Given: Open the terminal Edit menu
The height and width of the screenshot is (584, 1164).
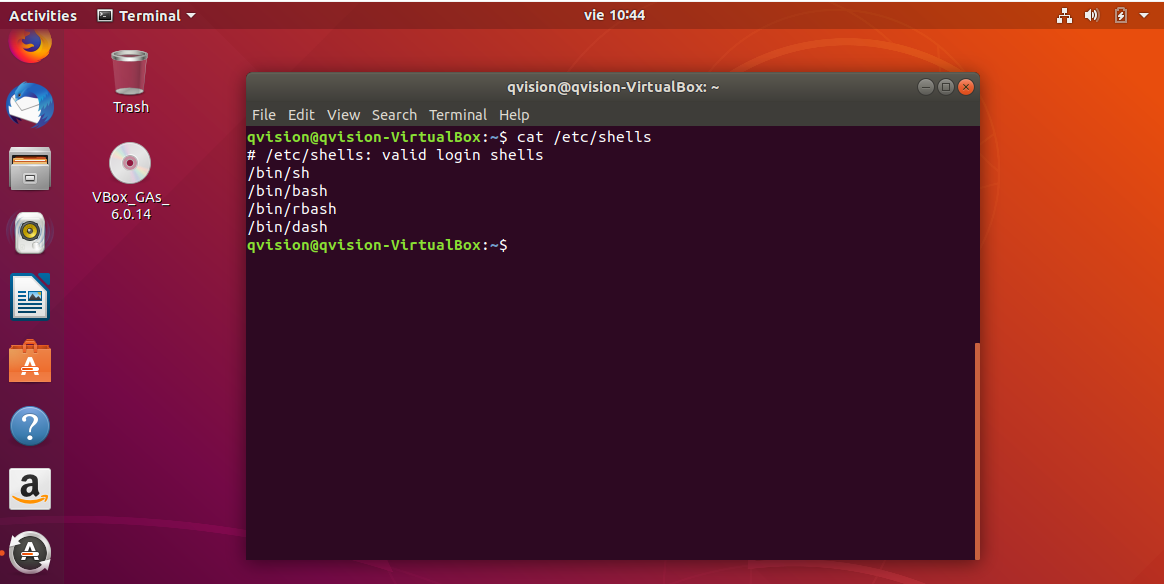Looking at the screenshot, I should point(301,115).
